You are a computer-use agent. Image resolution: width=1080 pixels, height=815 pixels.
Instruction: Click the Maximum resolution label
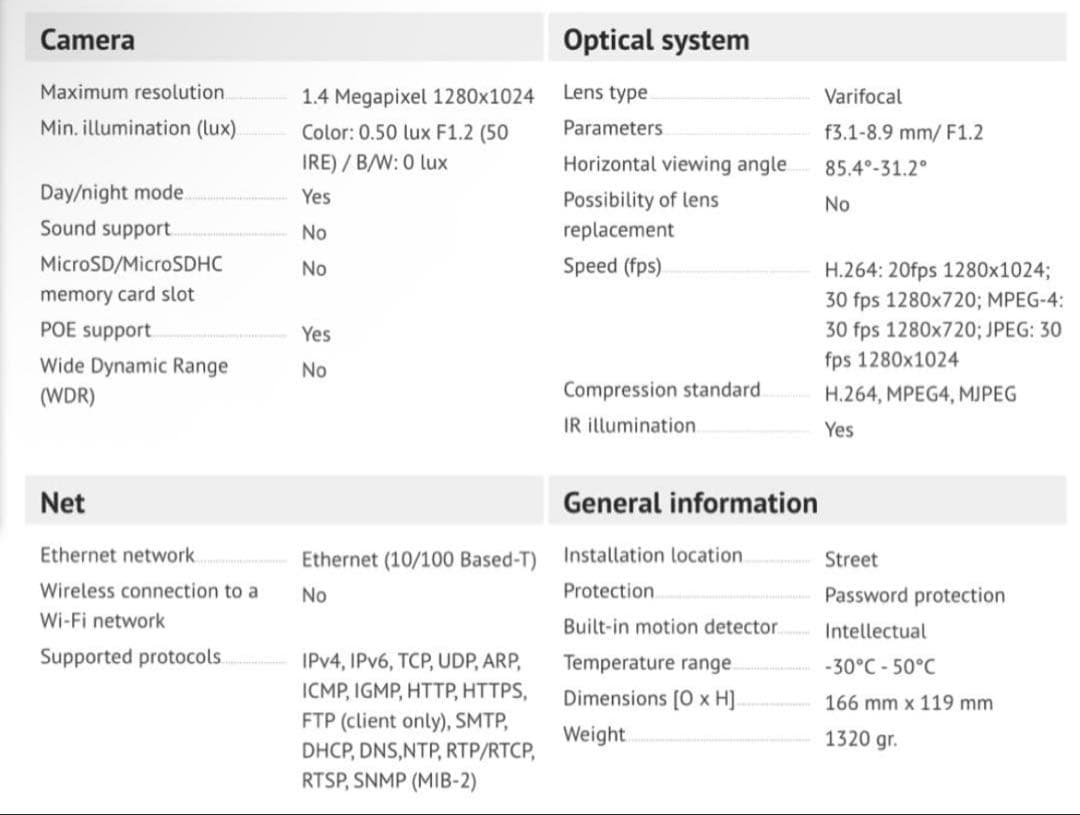coord(132,92)
